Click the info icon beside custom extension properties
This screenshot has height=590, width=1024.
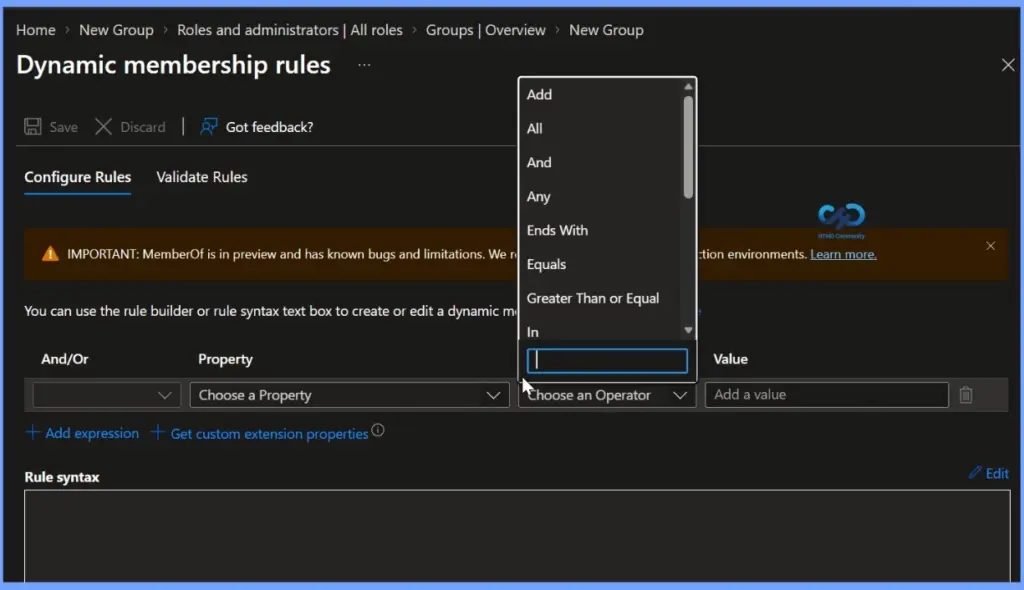(377, 431)
